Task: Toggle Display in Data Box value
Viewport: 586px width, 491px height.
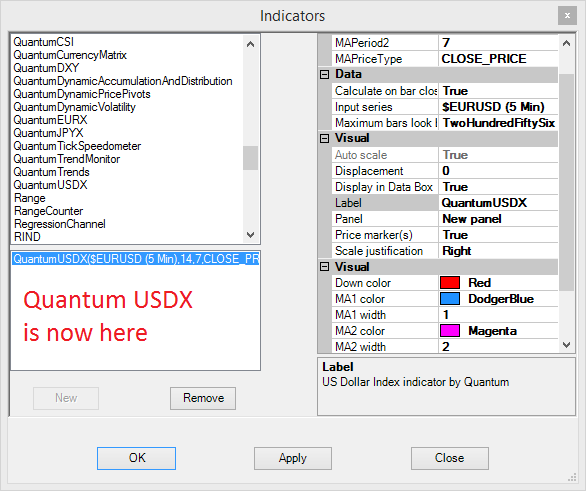Action: click(498, 187)
